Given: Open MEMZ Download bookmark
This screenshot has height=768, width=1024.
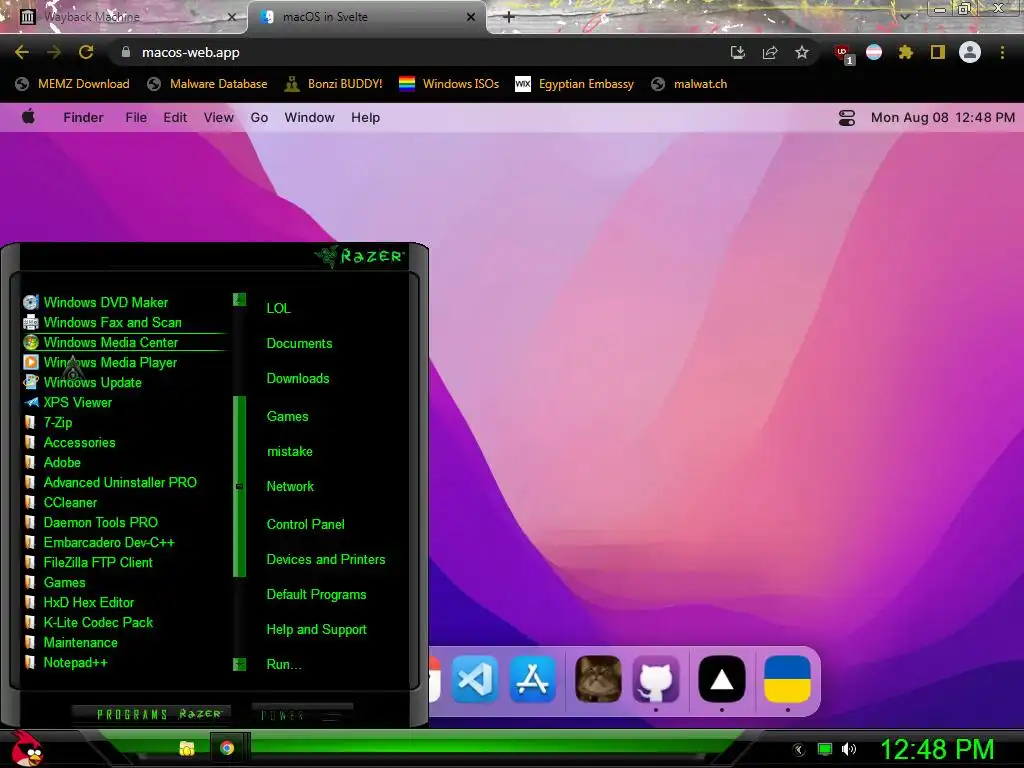Looking at the screenshot, I should pos(72,84).
